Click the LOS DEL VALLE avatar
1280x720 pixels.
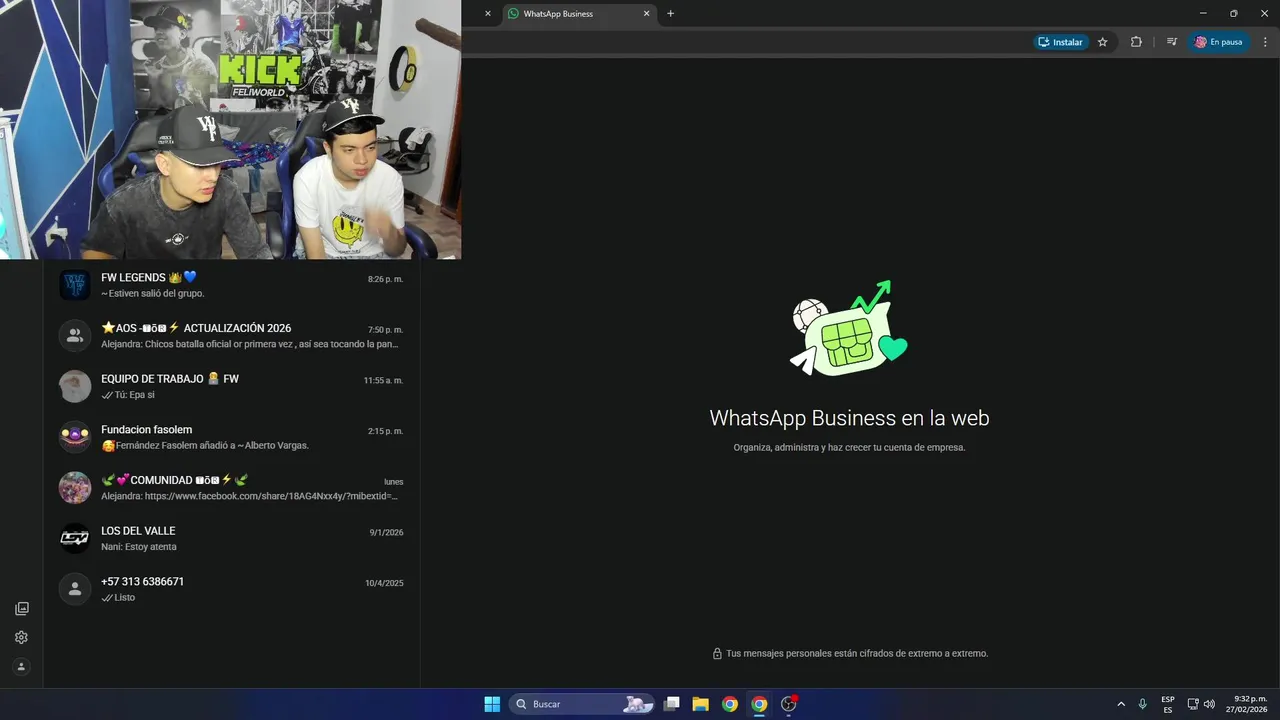click(75, 538)
